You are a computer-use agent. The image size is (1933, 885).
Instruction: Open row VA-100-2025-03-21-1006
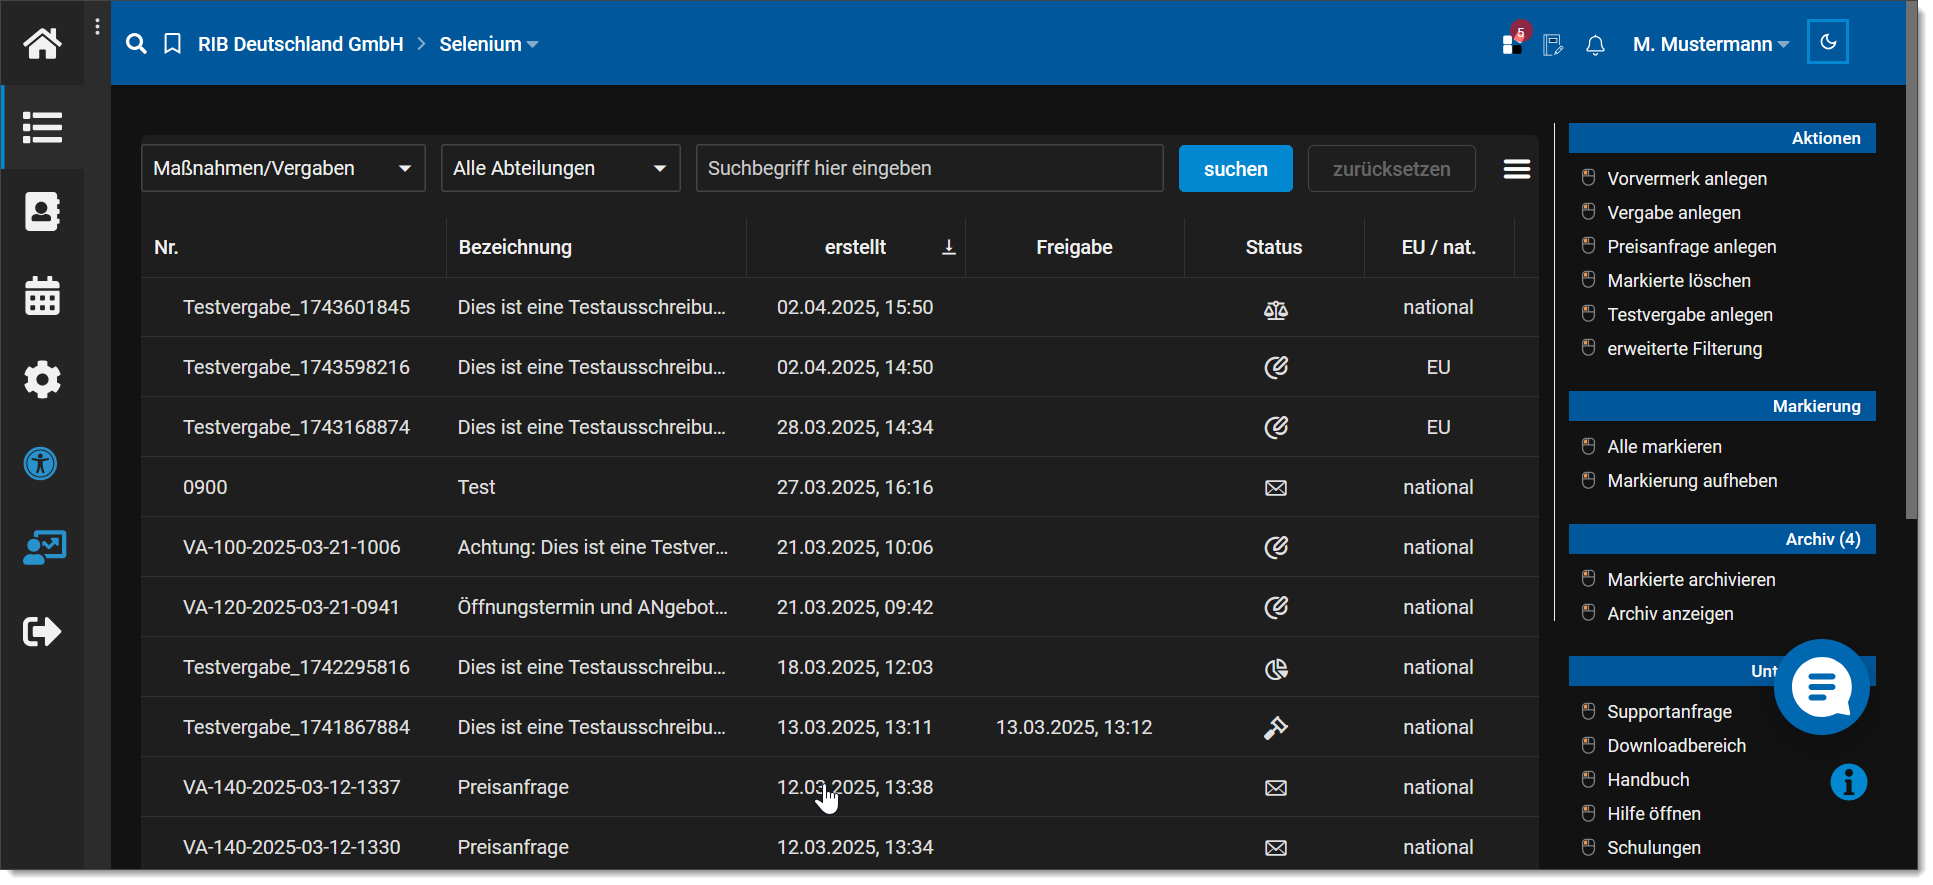[x=839, y=547]
